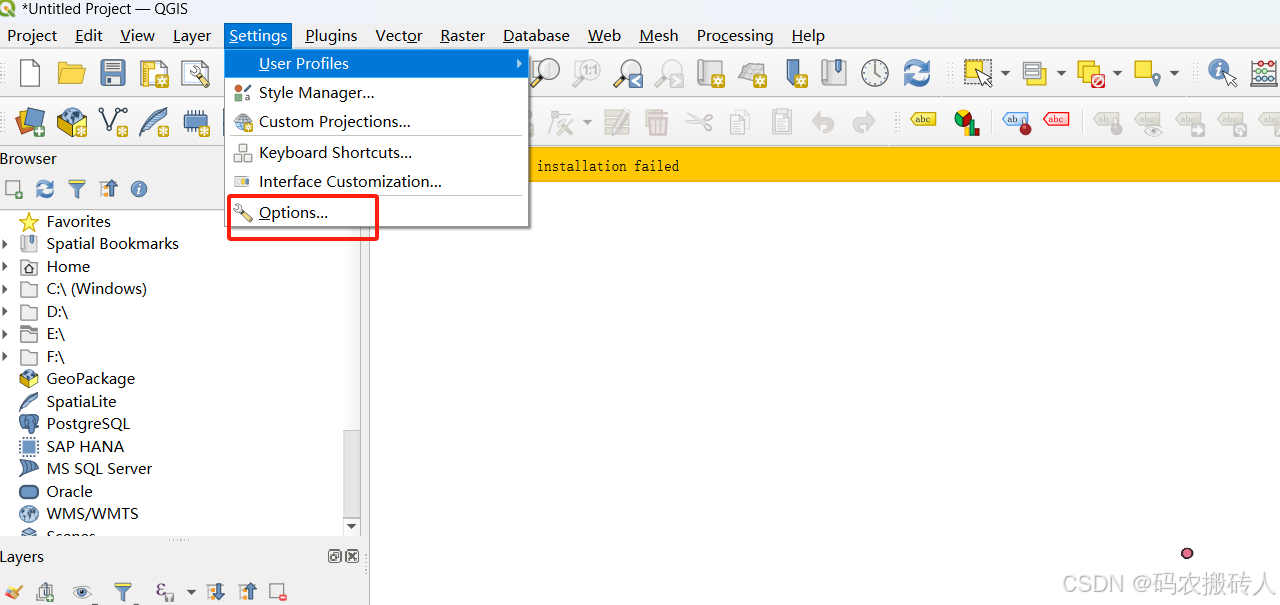Viewport: 1280px width, 605px height.
Task: Select the GeoPackage browser item
Action: pyautogui.click(x=77, y=379)
